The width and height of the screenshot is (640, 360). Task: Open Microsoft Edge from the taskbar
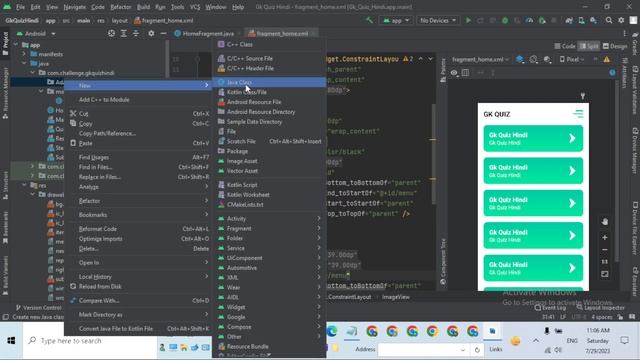click(332, 331)
